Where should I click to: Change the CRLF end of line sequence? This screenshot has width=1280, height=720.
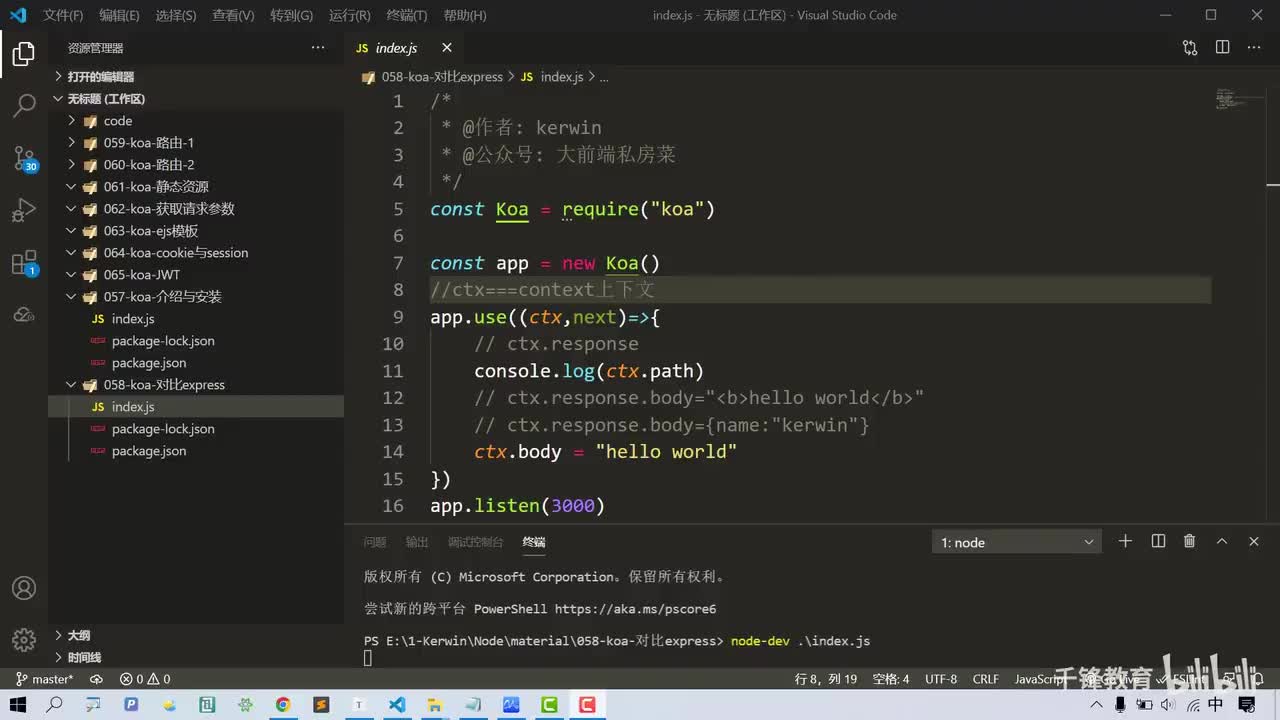pyautogui.click(x=986, y=679)
